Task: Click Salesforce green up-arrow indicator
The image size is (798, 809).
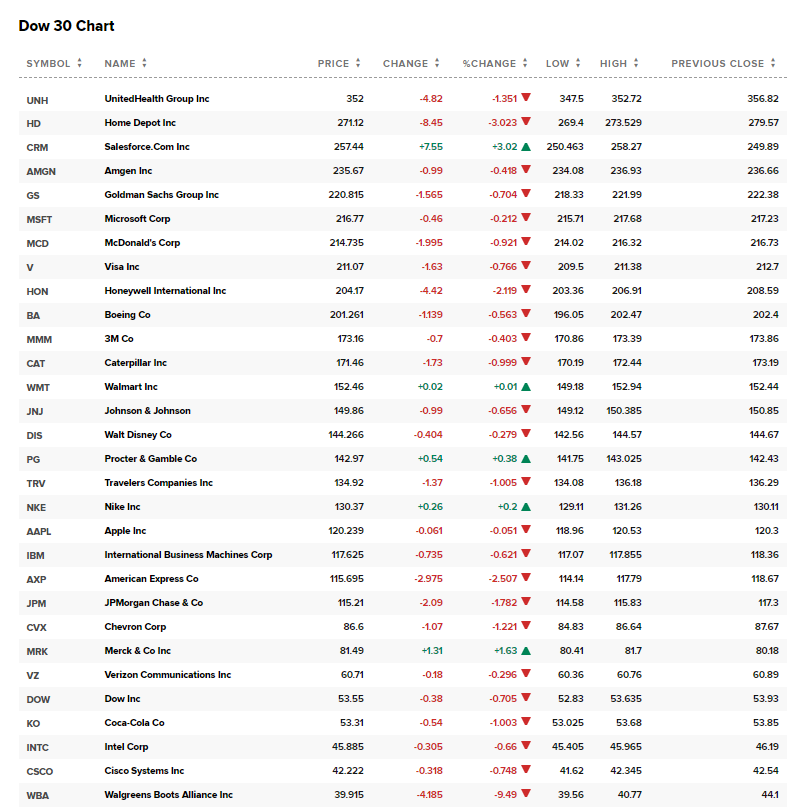Action: 526,147
